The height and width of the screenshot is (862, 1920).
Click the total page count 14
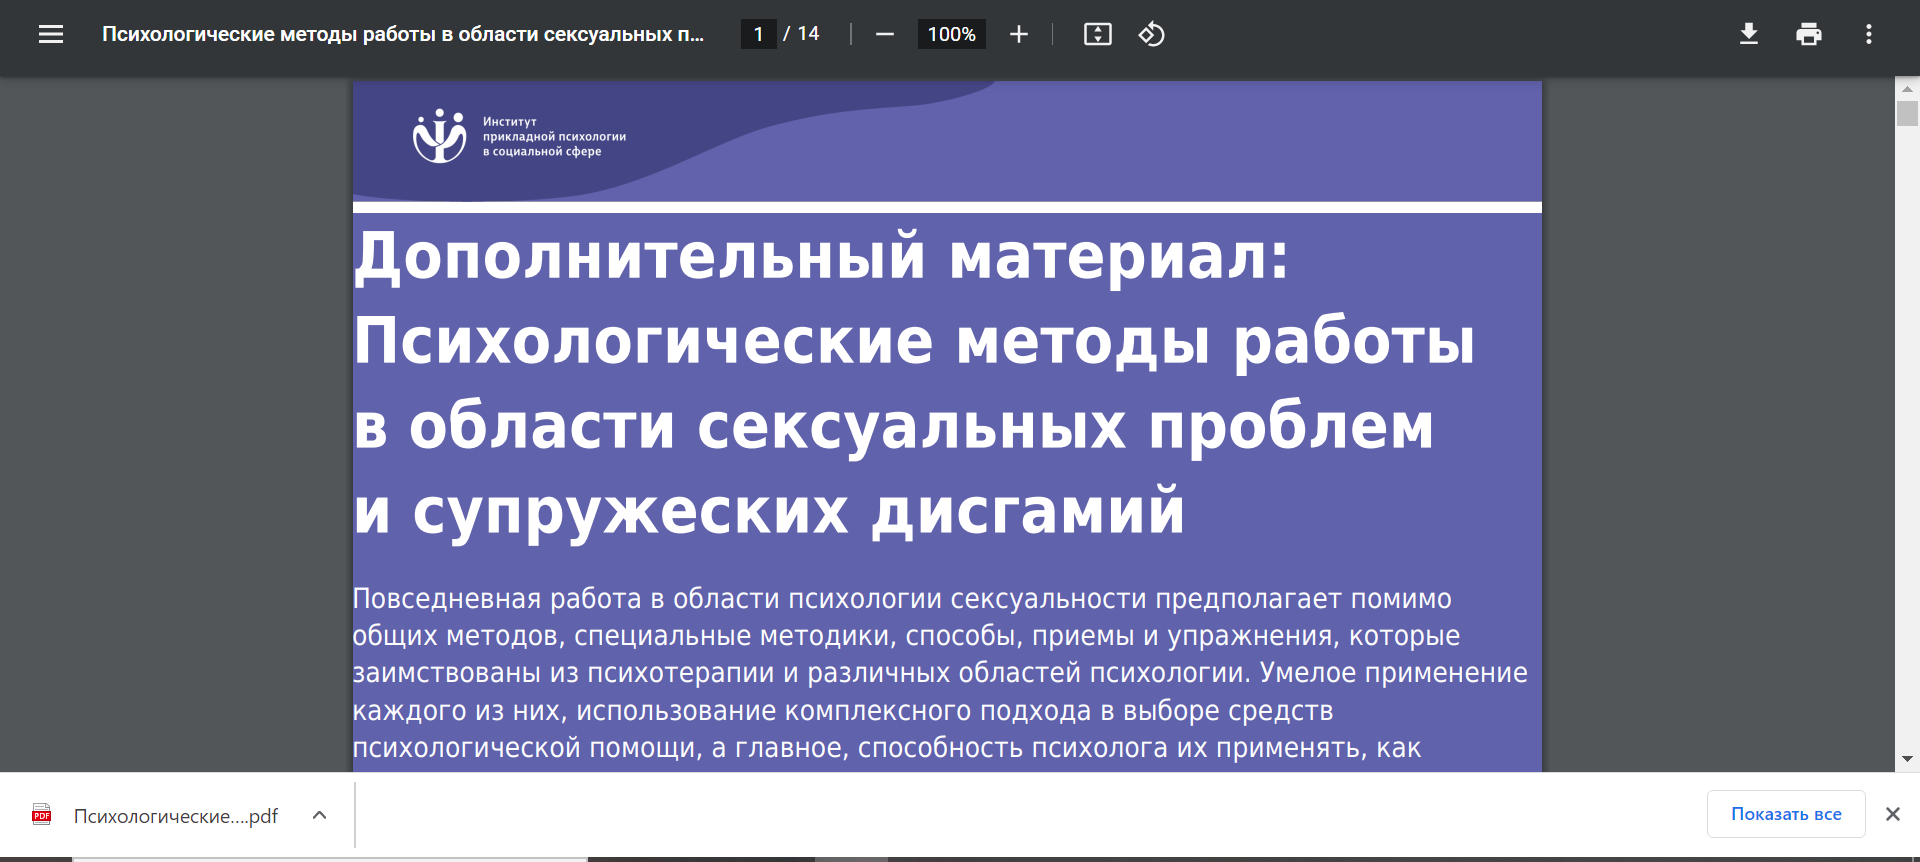808,34
